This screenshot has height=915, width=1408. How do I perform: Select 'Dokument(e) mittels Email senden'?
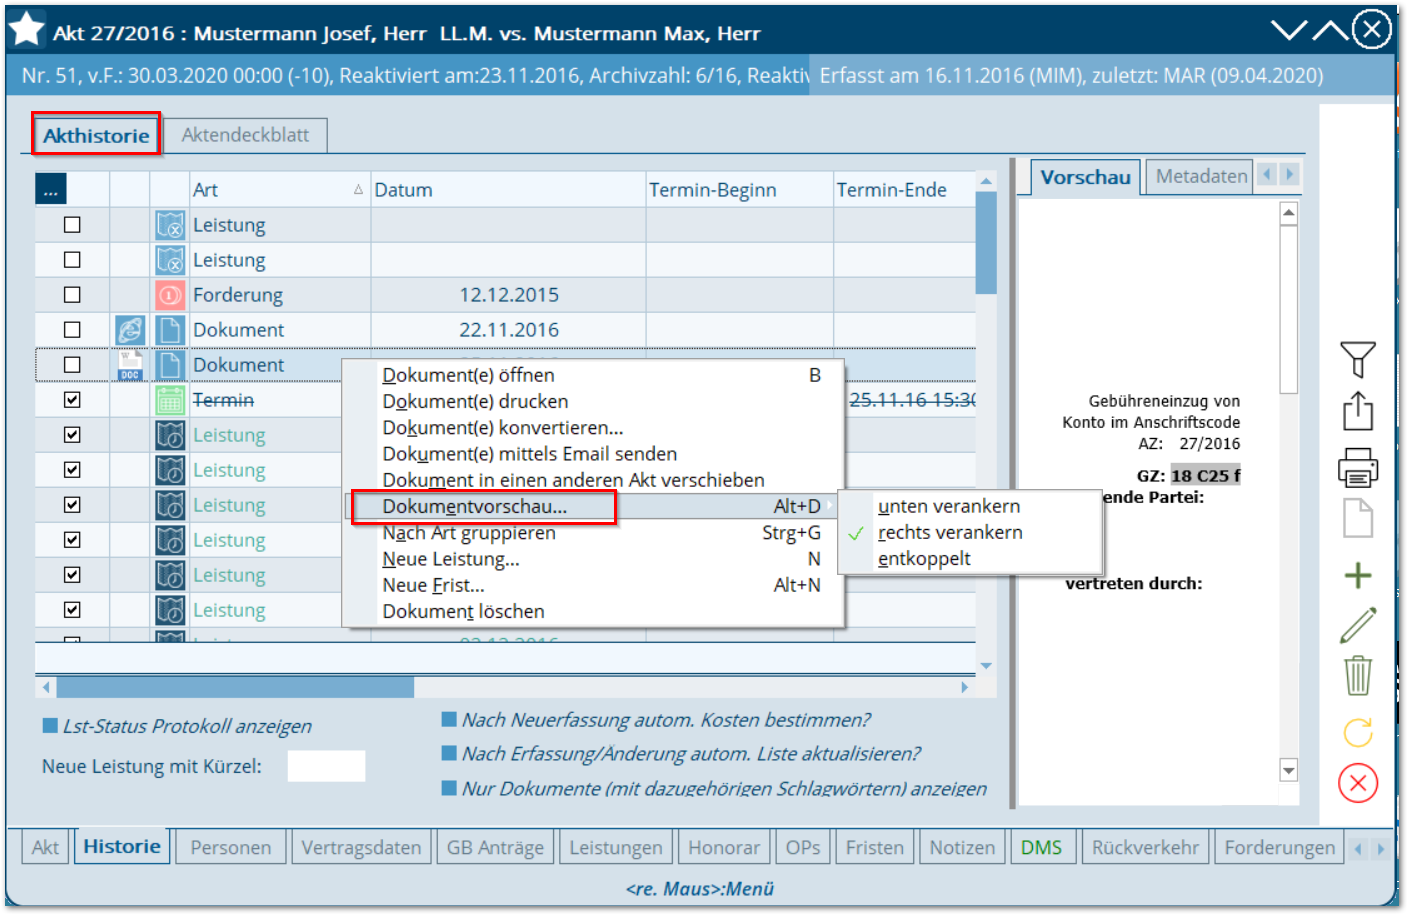[529, 454]
